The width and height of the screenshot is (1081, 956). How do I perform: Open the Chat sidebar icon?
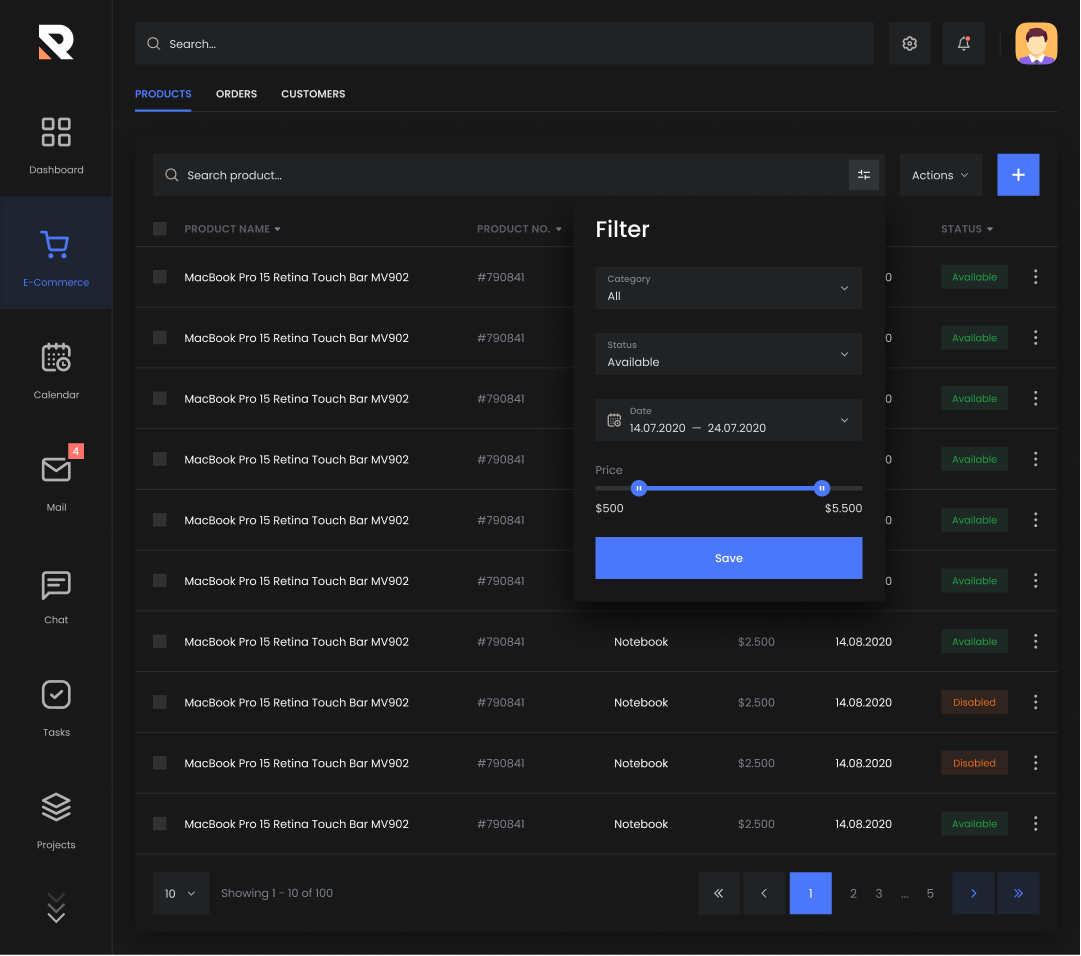56,585
